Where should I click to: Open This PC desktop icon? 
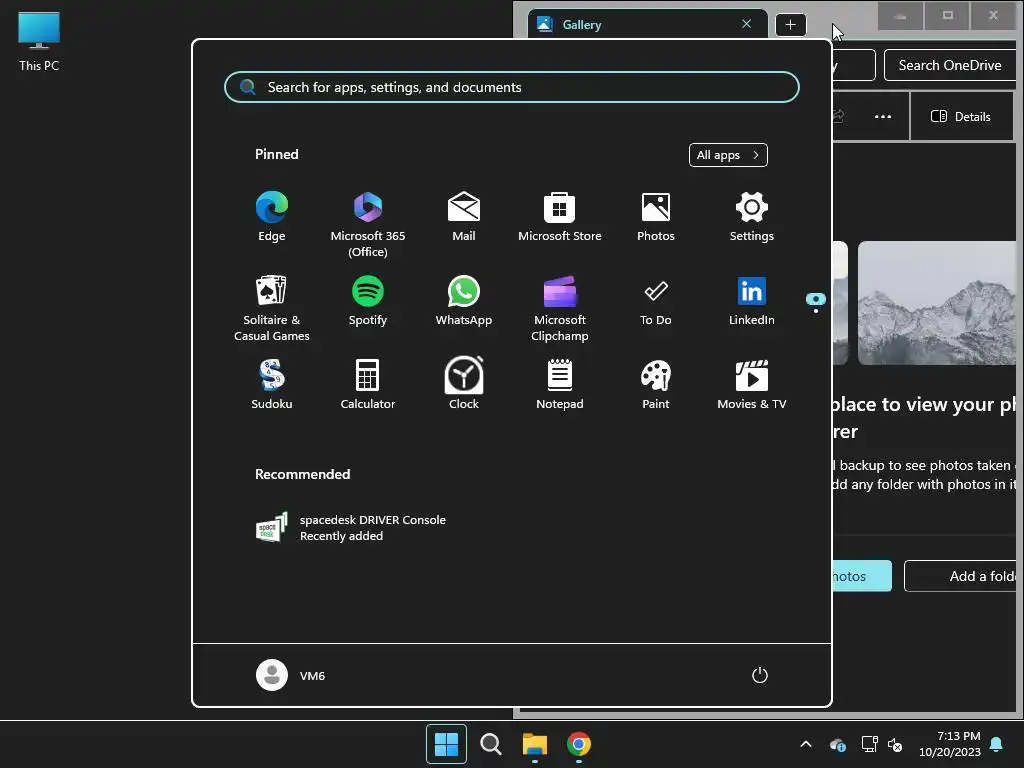pyautogui.click(x=39, y=41)
